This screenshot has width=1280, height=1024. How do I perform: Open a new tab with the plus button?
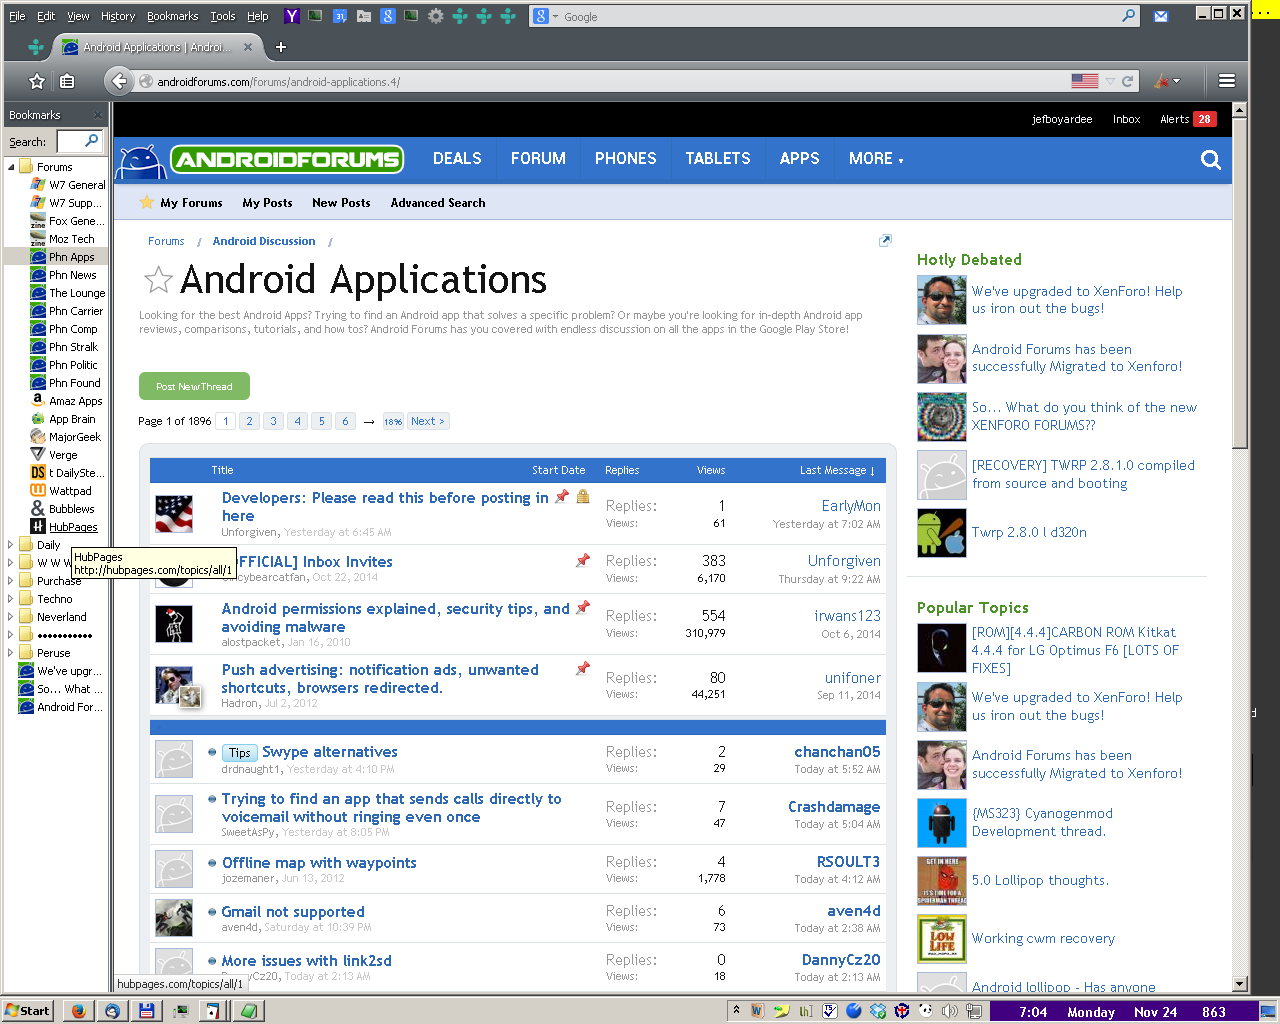[281, 47]
